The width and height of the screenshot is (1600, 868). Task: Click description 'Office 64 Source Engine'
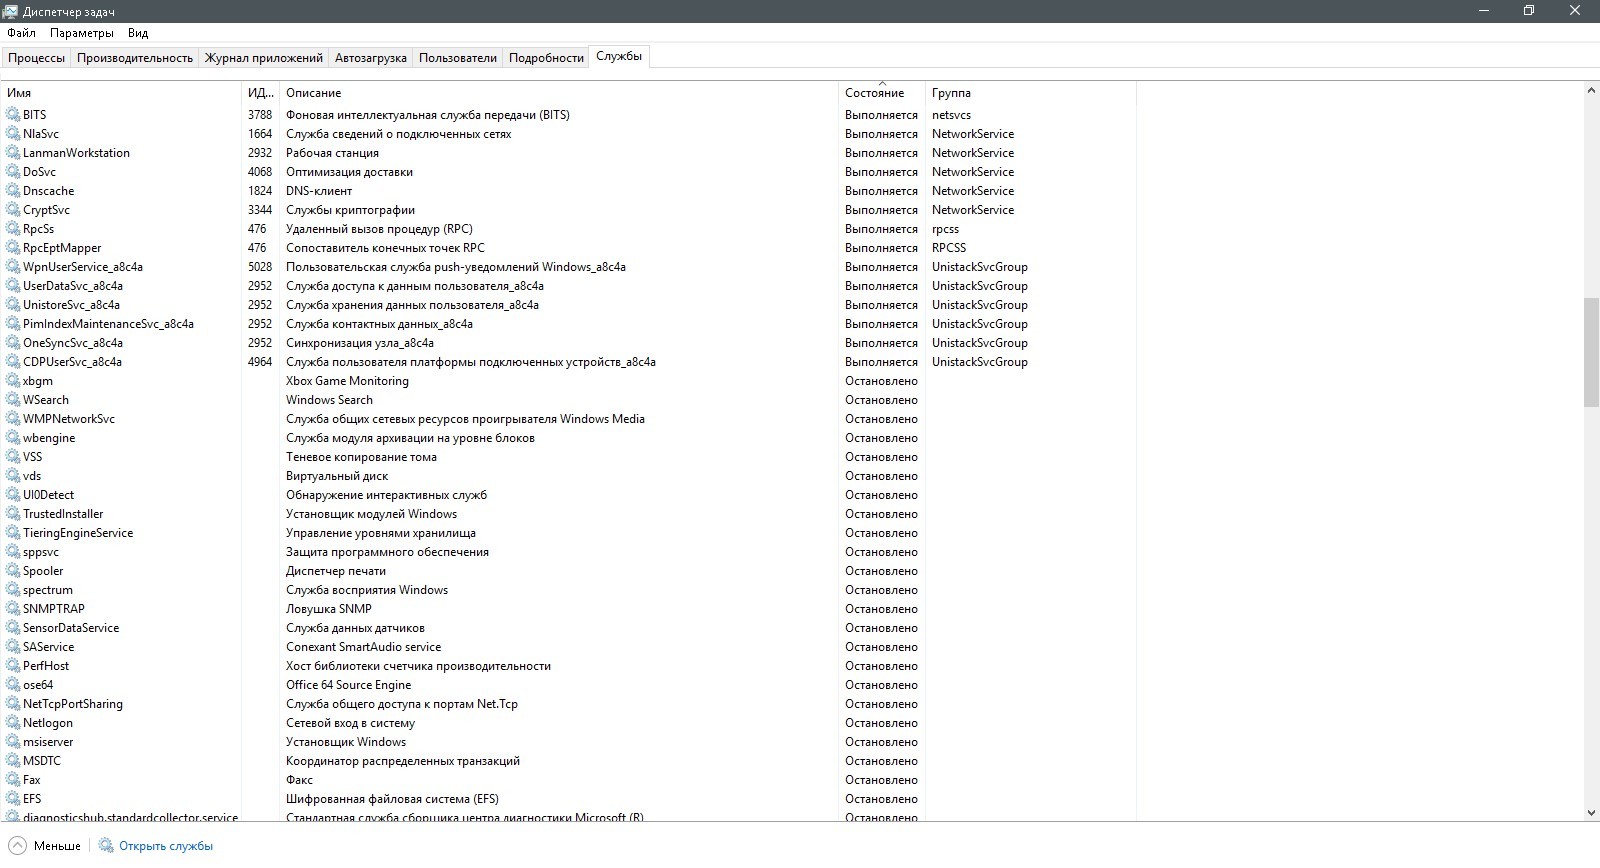click(x=348, y=685)
